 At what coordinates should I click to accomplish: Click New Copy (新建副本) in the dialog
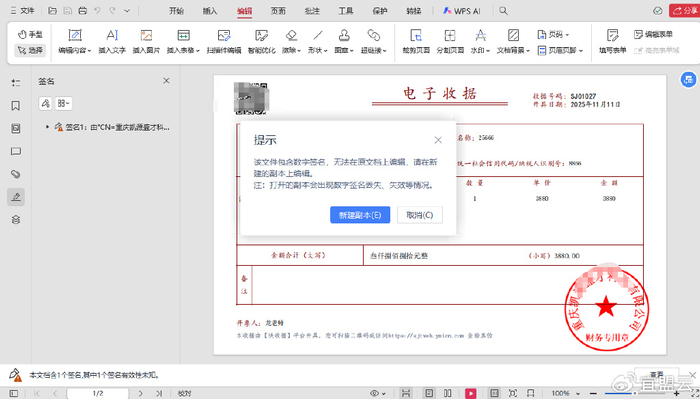[360, 215]
